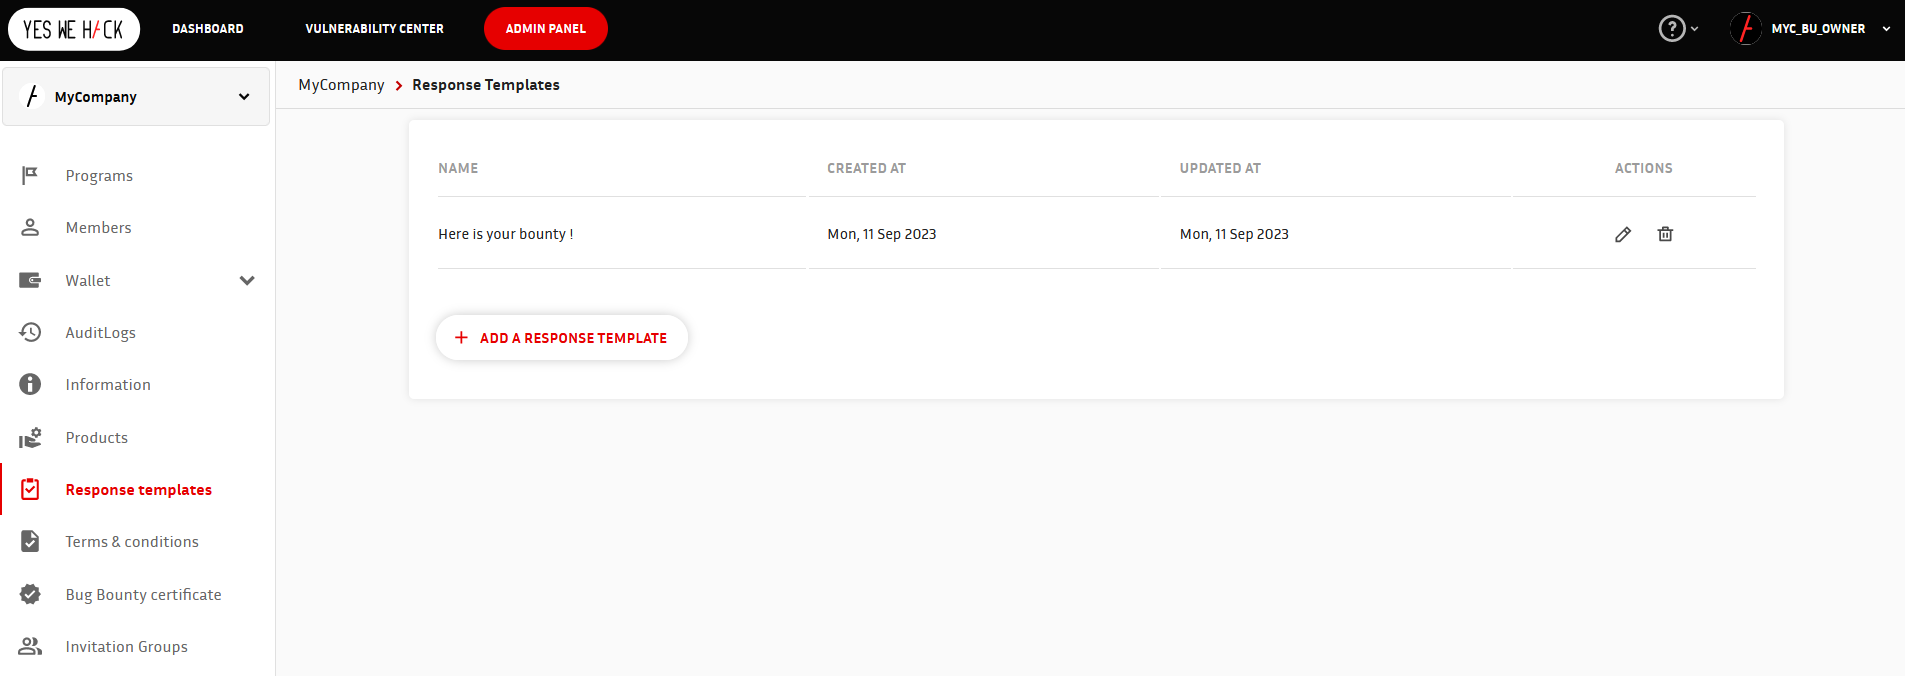Click the 'Here is your bounty !' template name
The height and width of the screenshot is (676, 1905).
[506, 234]
